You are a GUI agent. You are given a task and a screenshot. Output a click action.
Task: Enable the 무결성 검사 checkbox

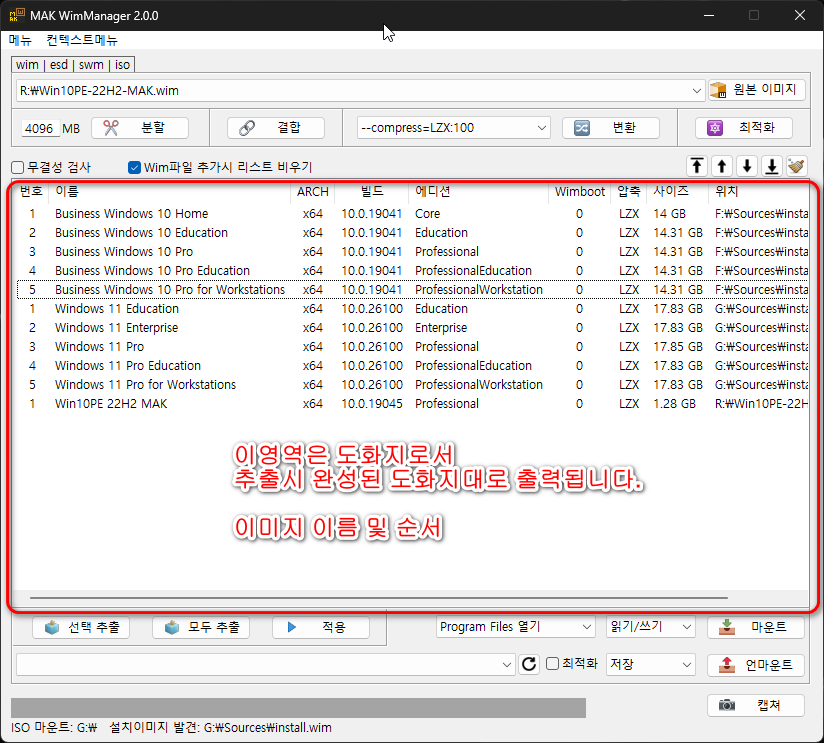tap(17, 168)
